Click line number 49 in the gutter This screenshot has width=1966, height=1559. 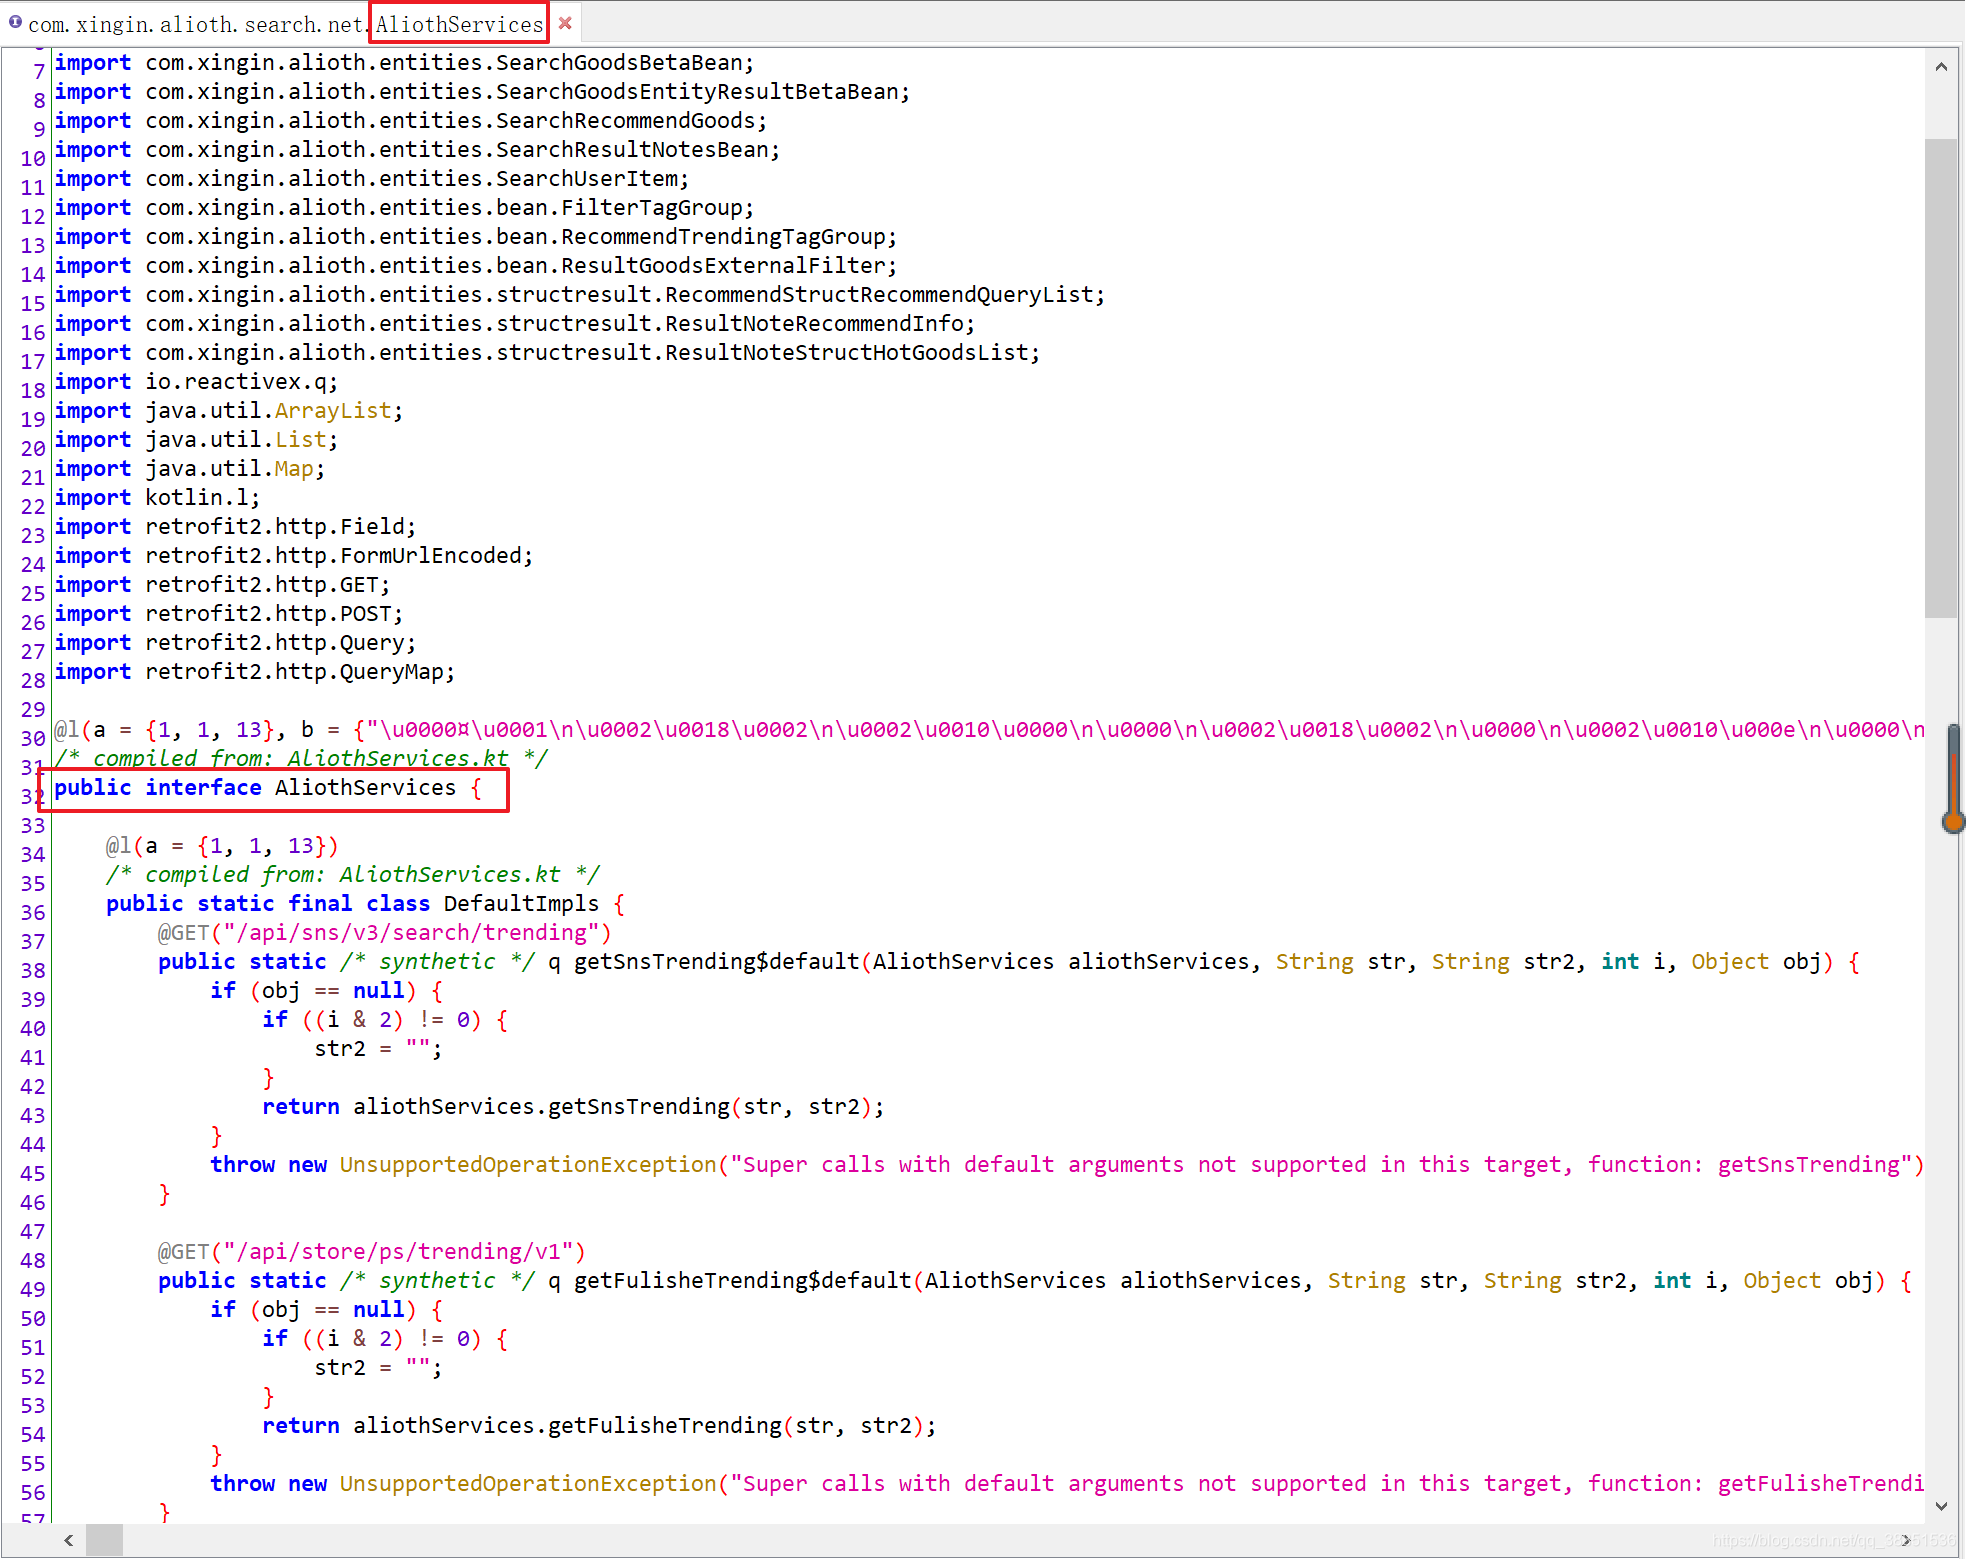(33, 1289)
